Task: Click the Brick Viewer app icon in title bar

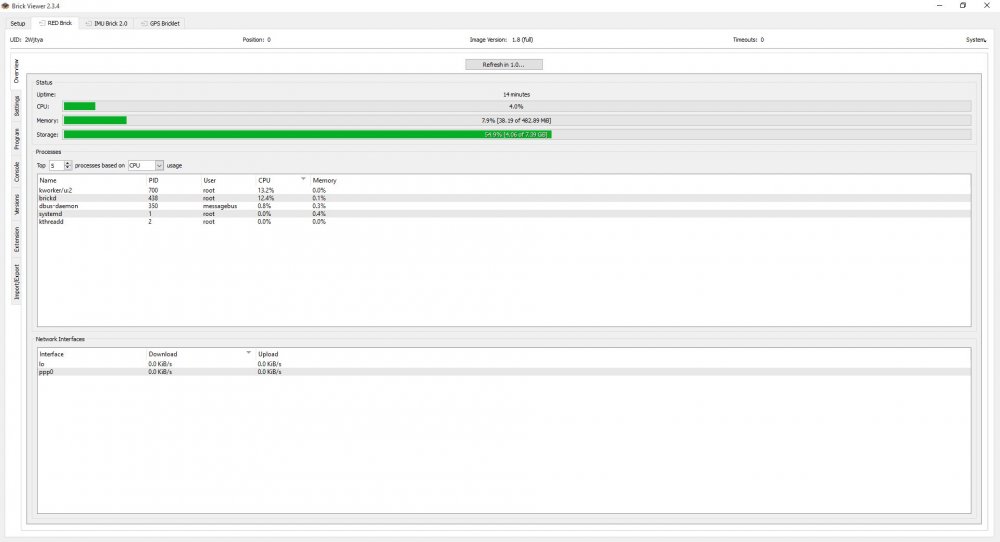Action: pos(5,5)
